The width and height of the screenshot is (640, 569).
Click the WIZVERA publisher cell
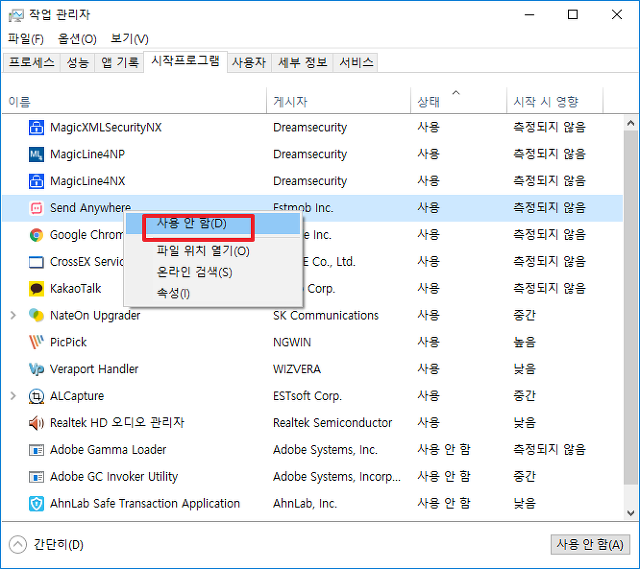pyautogui.click(x=297, y=369)
